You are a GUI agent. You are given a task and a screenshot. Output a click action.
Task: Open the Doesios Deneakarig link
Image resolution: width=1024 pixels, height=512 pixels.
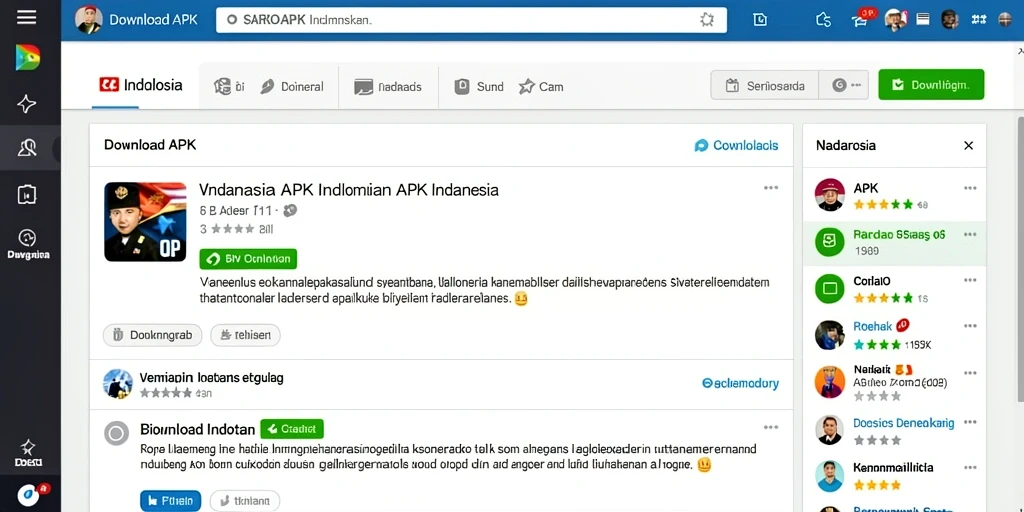click(x=904, y=423)
